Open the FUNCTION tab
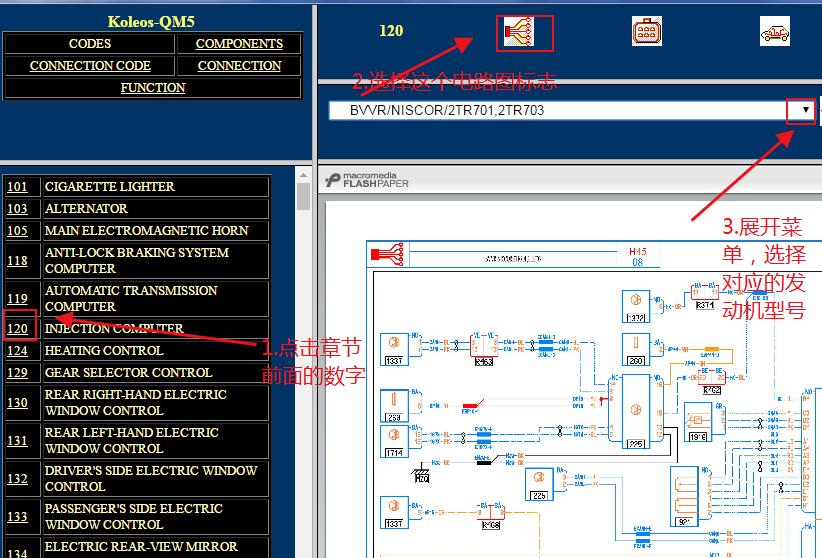Screen dimensions: 822x558 (x=153, y=88)
